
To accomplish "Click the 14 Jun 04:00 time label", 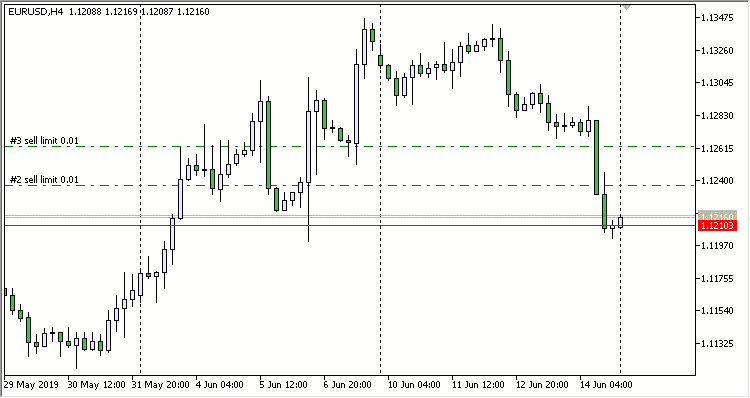I will (607, 385).
